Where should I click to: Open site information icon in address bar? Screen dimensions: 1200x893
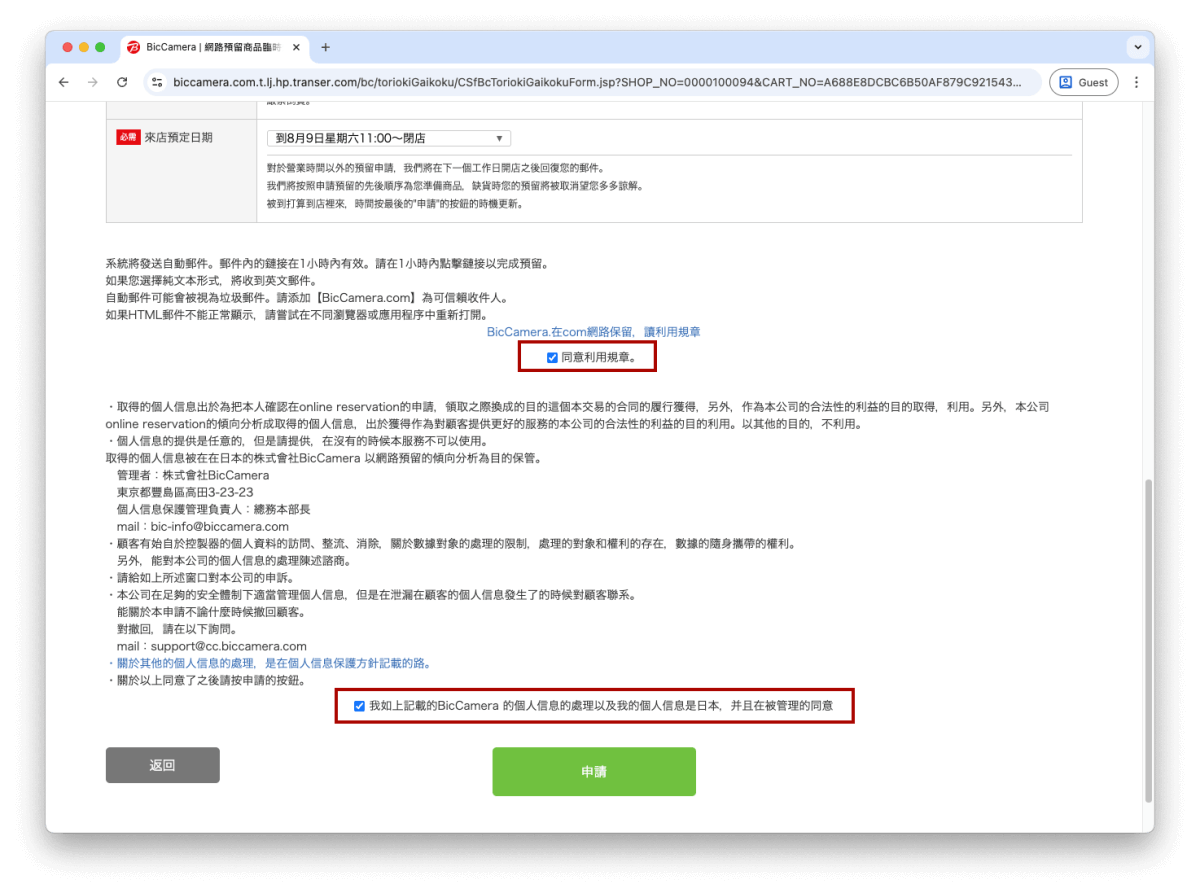coord(158,83)
